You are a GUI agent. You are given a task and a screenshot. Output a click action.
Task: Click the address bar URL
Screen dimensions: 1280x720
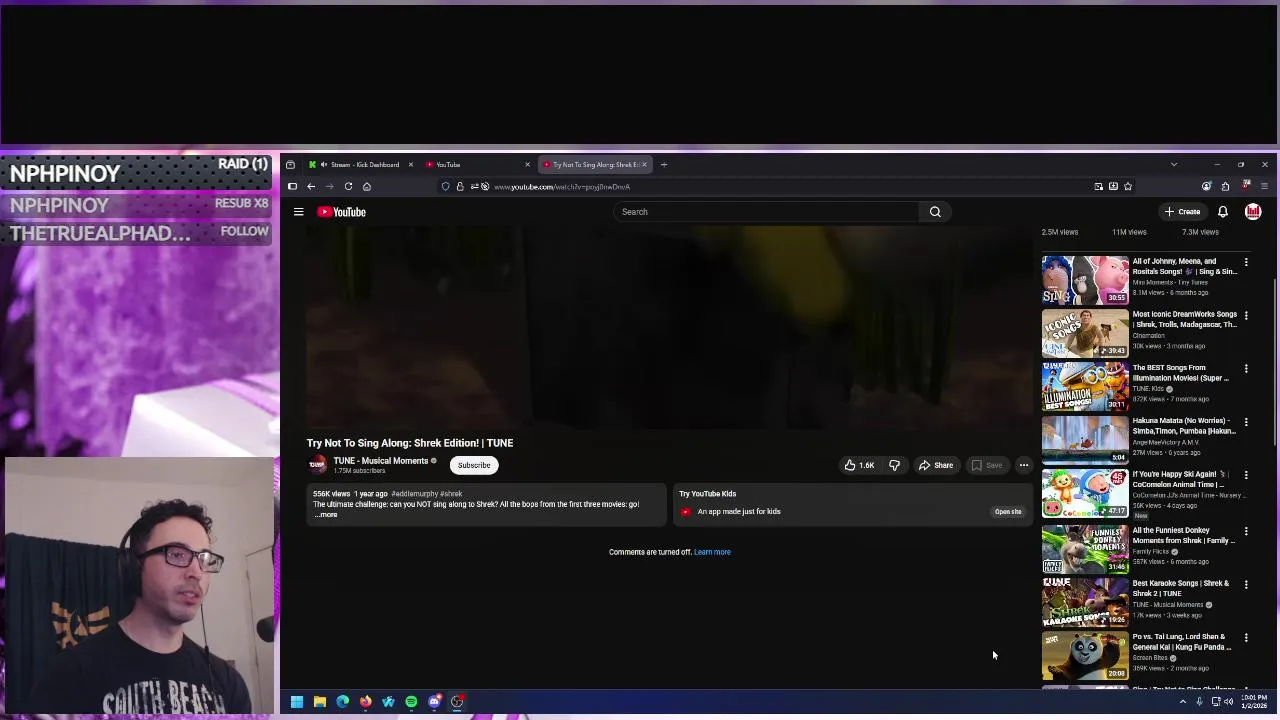coord(562,187)
